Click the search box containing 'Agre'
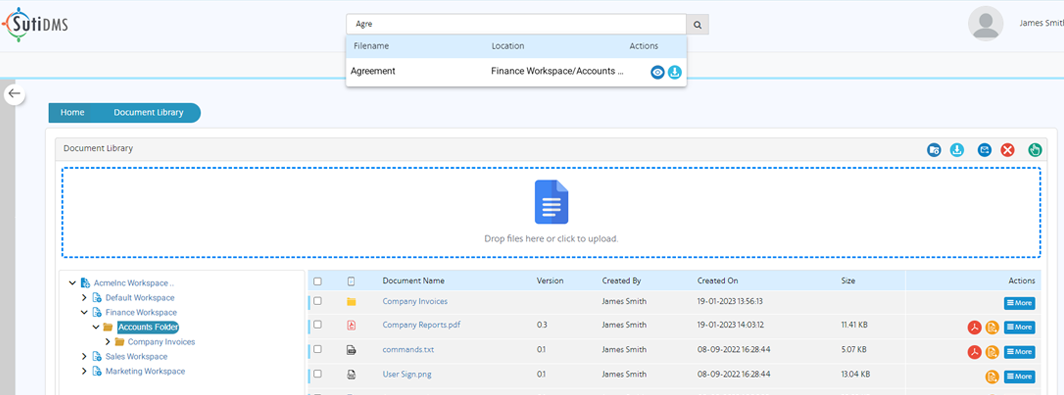Viewport: 1064px width, 395px height. tap(516, 24)
